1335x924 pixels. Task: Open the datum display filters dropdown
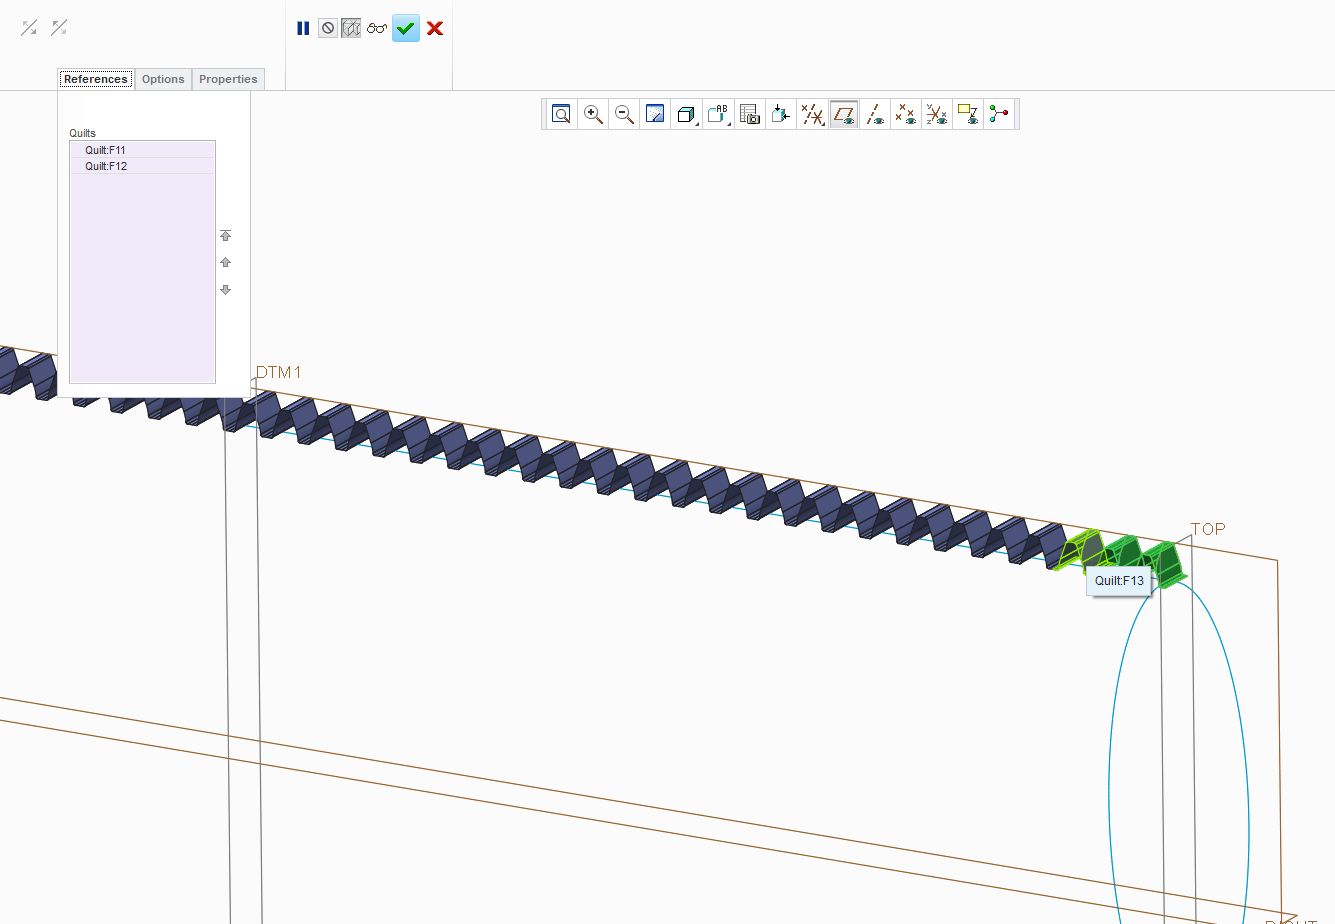(x=812, y=114)
